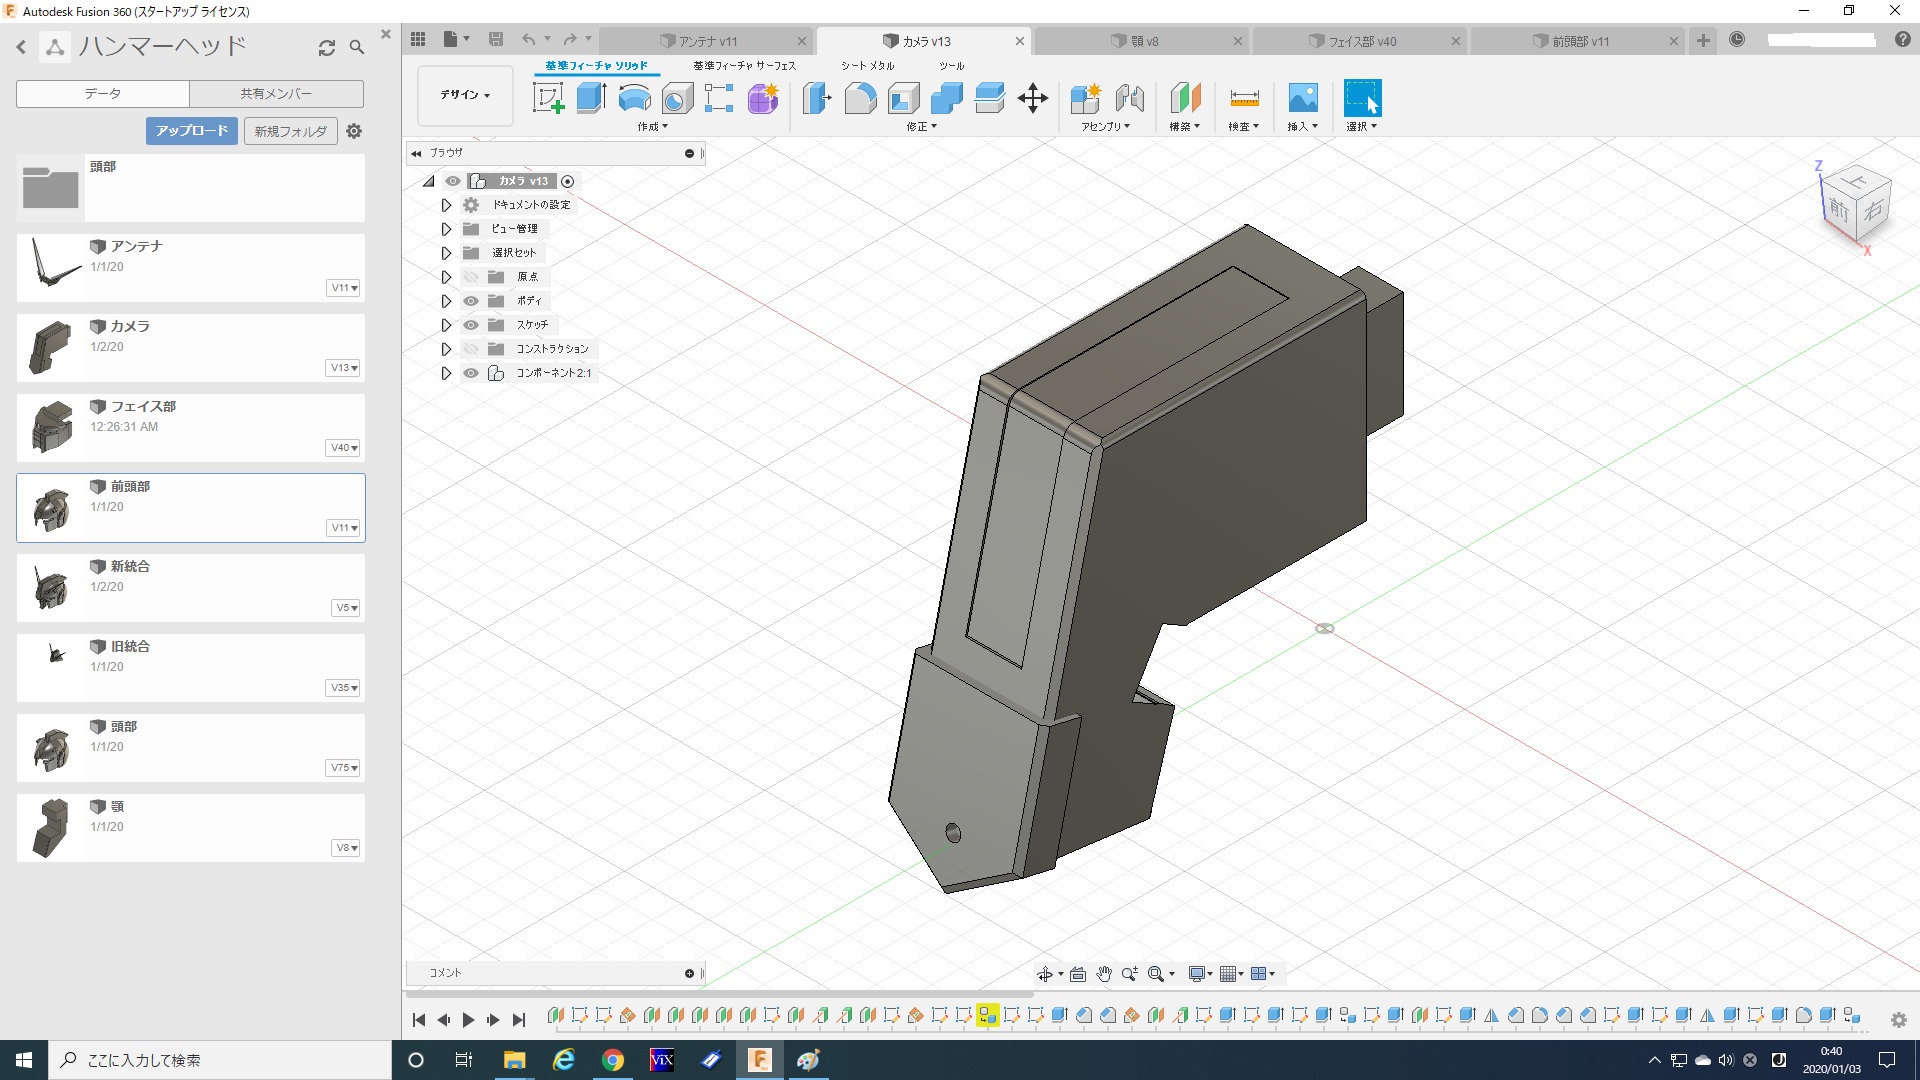Click the Move/Copy cross-arrows icon
The height and width of the screenshot is (1080, 1920).
coord(1032,98)
